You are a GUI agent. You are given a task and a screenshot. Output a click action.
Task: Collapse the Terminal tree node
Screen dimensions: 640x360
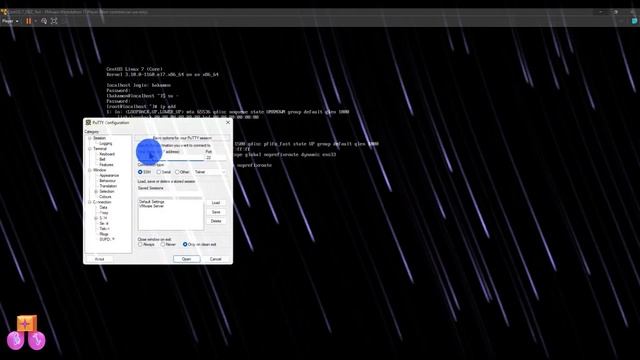pyautogui.click(x=90, y=149)
